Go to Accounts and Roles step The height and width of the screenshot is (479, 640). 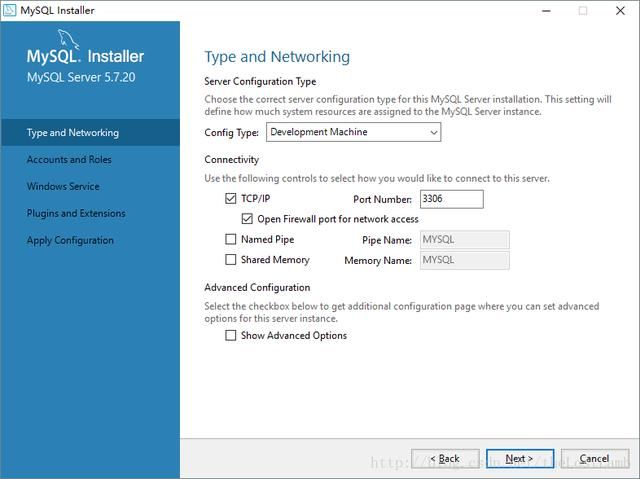69,160
